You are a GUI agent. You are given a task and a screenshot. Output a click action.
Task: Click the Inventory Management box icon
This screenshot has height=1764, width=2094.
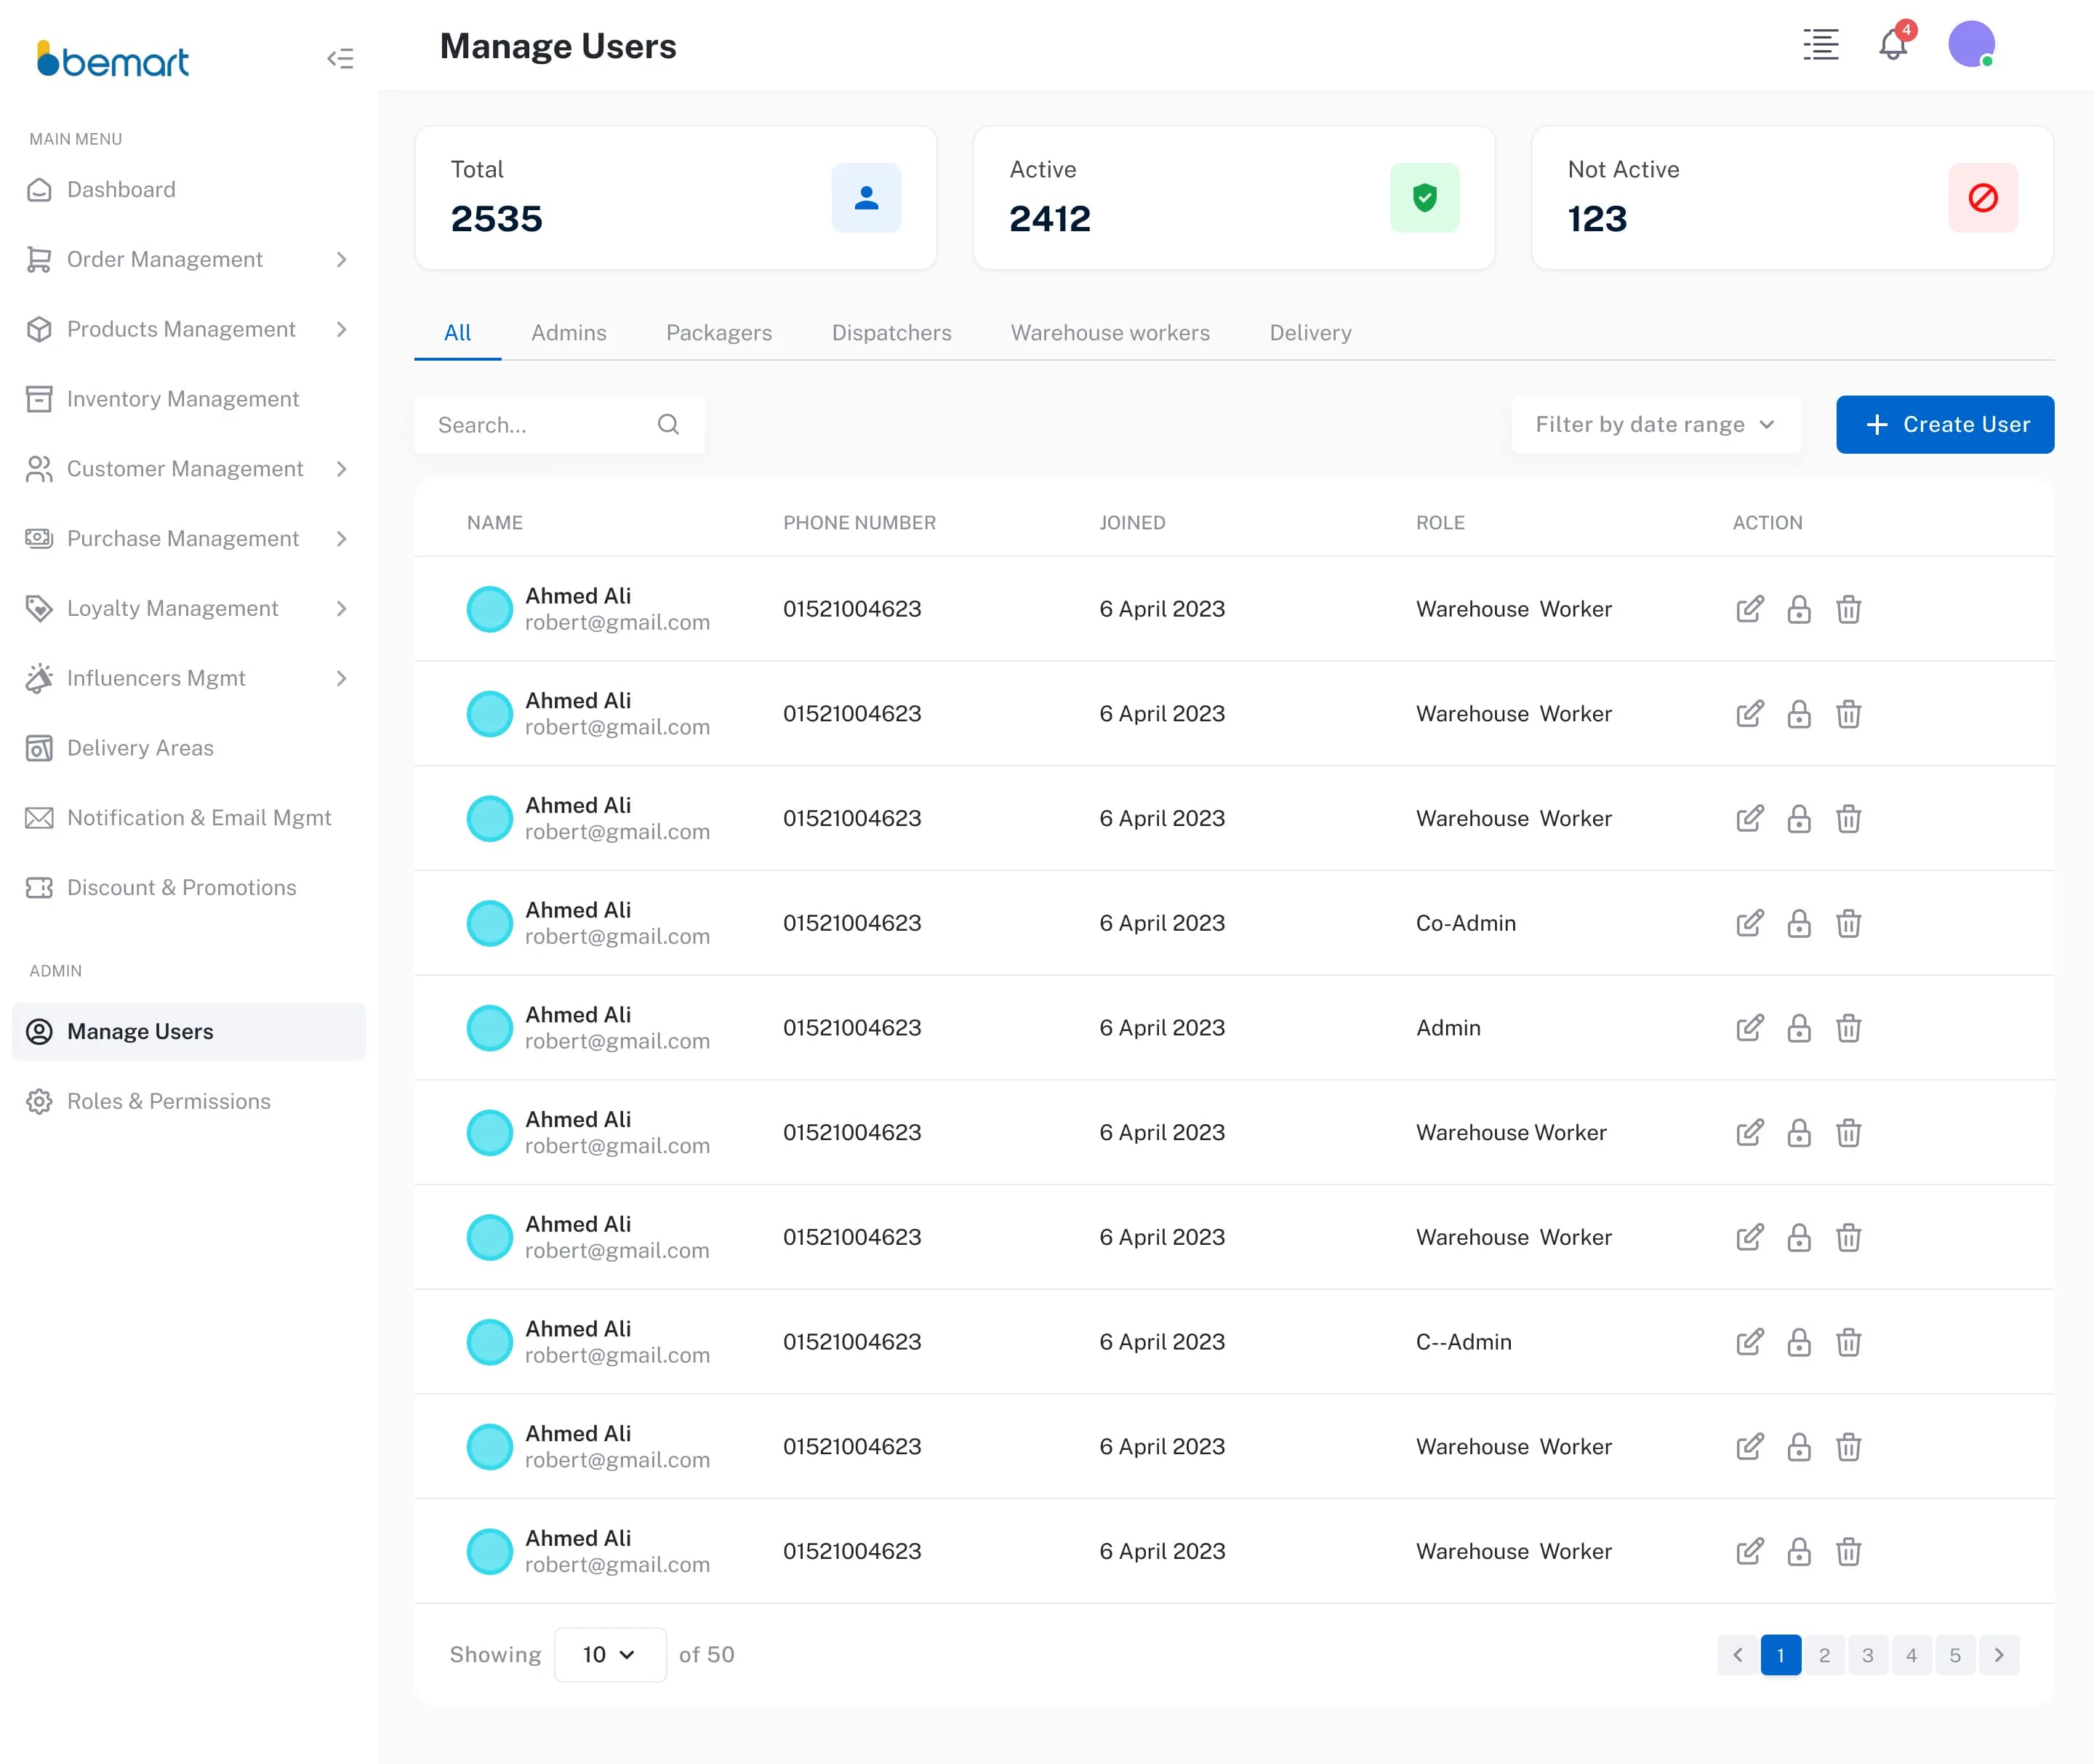[39, 399]
